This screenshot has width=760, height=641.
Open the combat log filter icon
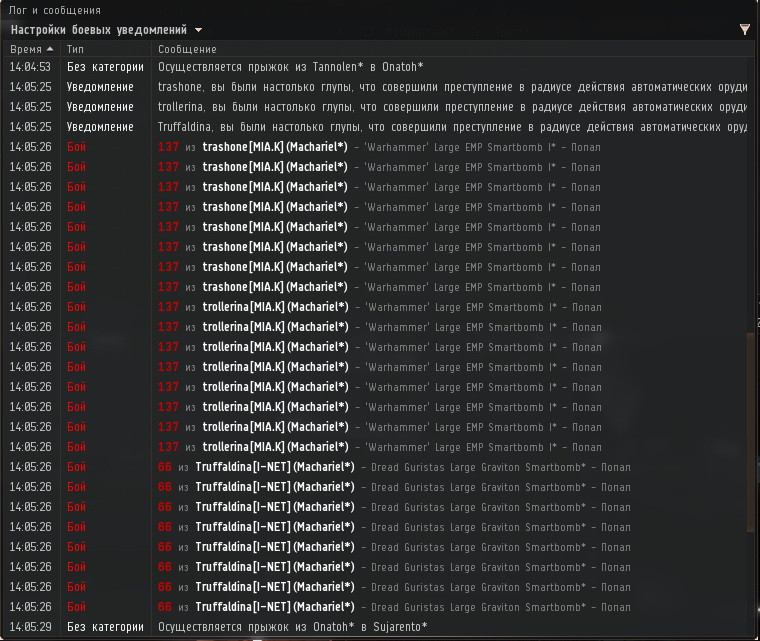tap(744, 30)
